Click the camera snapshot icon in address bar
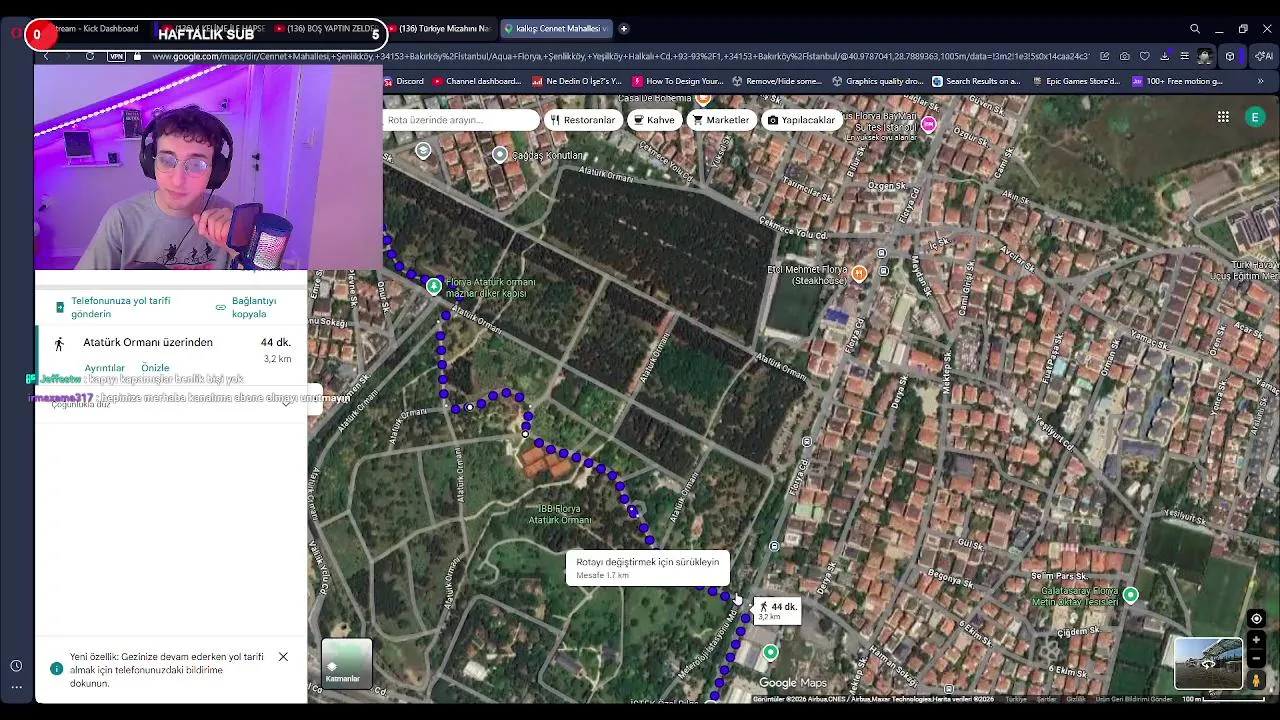Viewport: 1280px width, 720px height. click(x=1124, y=56)
